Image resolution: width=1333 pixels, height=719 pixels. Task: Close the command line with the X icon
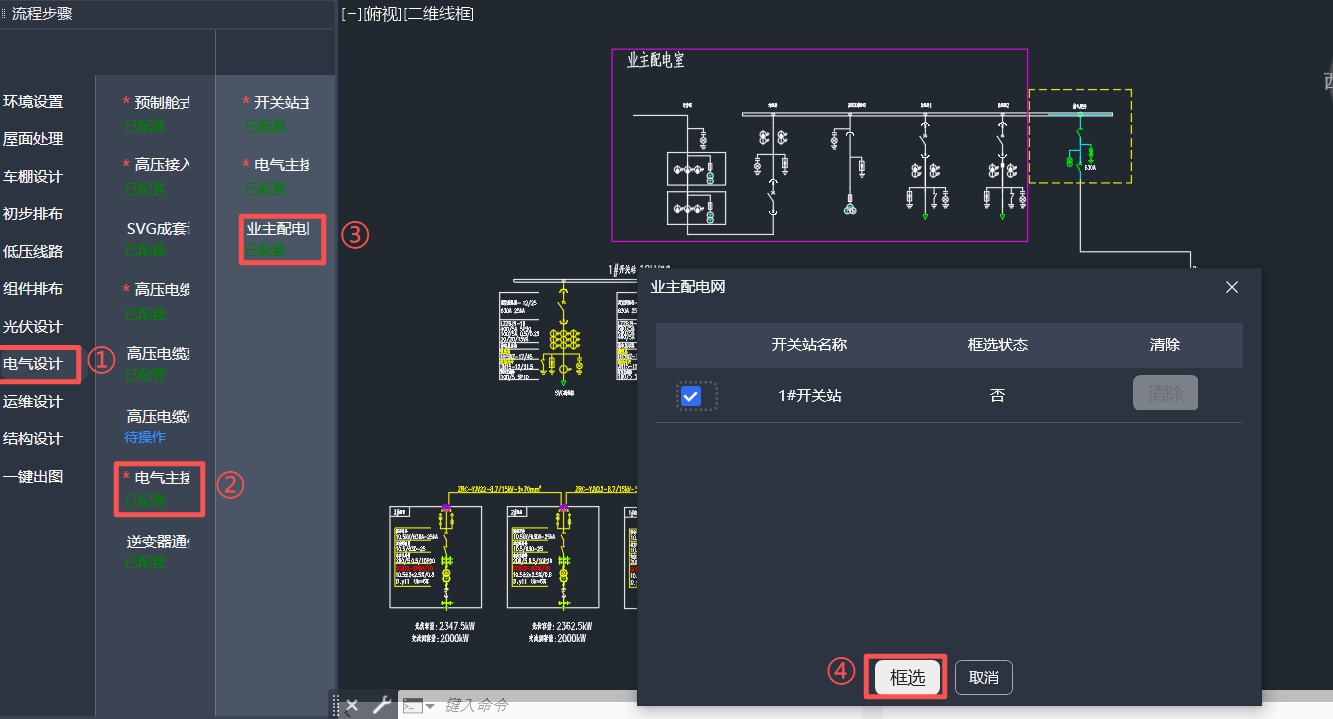pos(352,705)
